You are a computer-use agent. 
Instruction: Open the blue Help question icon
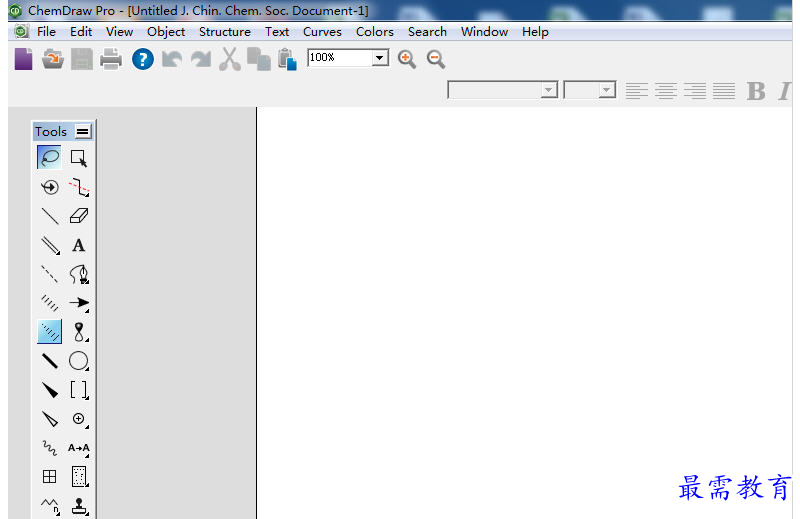[143, 59]
